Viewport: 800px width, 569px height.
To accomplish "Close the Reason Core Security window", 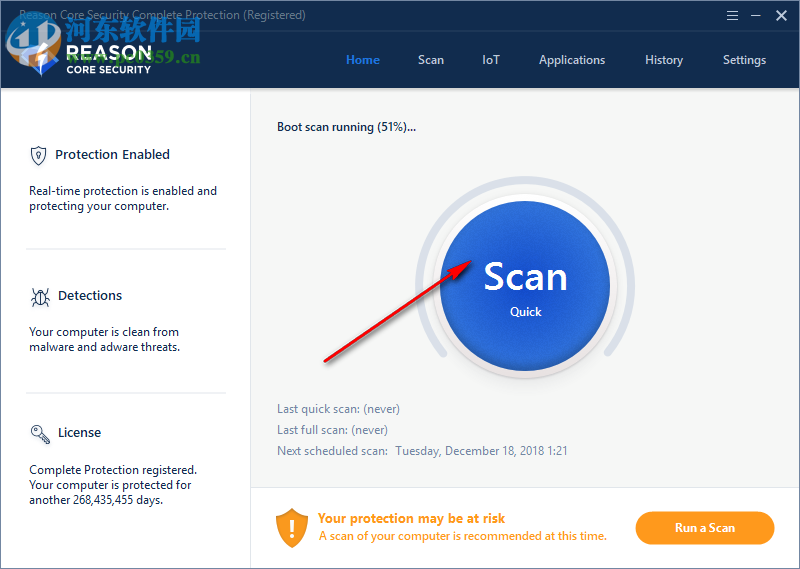I will (x=781, y=16).
